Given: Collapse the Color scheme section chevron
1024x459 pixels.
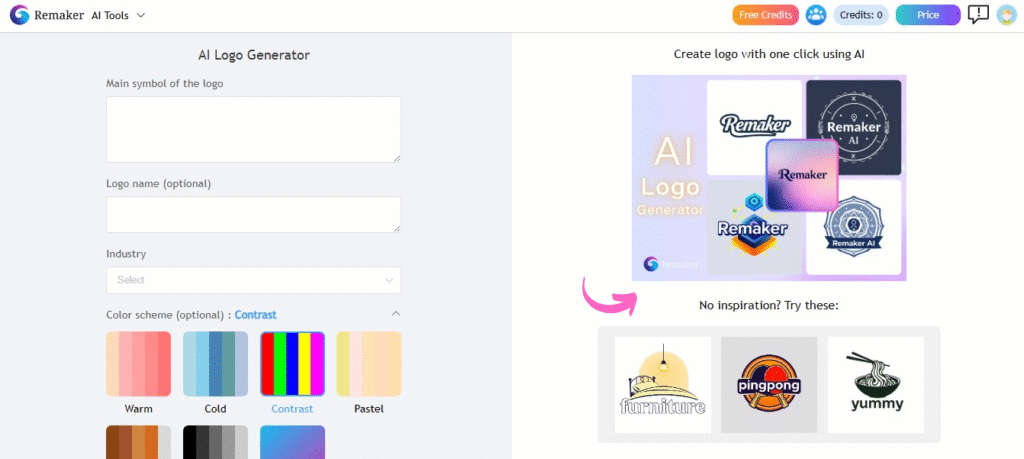Looking at the screenshot, I should click(394, 314).
